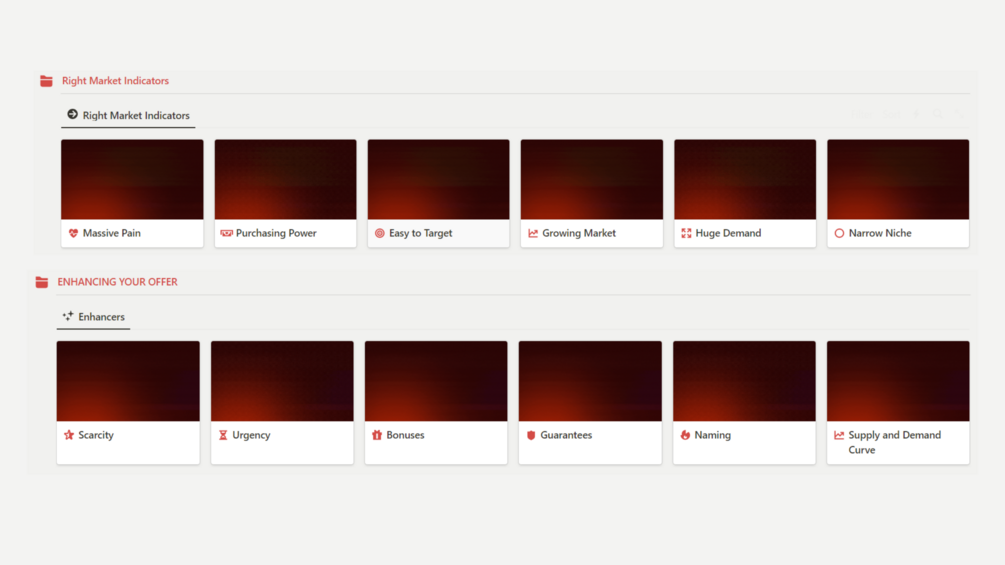Open the Supply and Demand Curve card title
This screenshot has width=1005, height=565.
coord(895,443)
